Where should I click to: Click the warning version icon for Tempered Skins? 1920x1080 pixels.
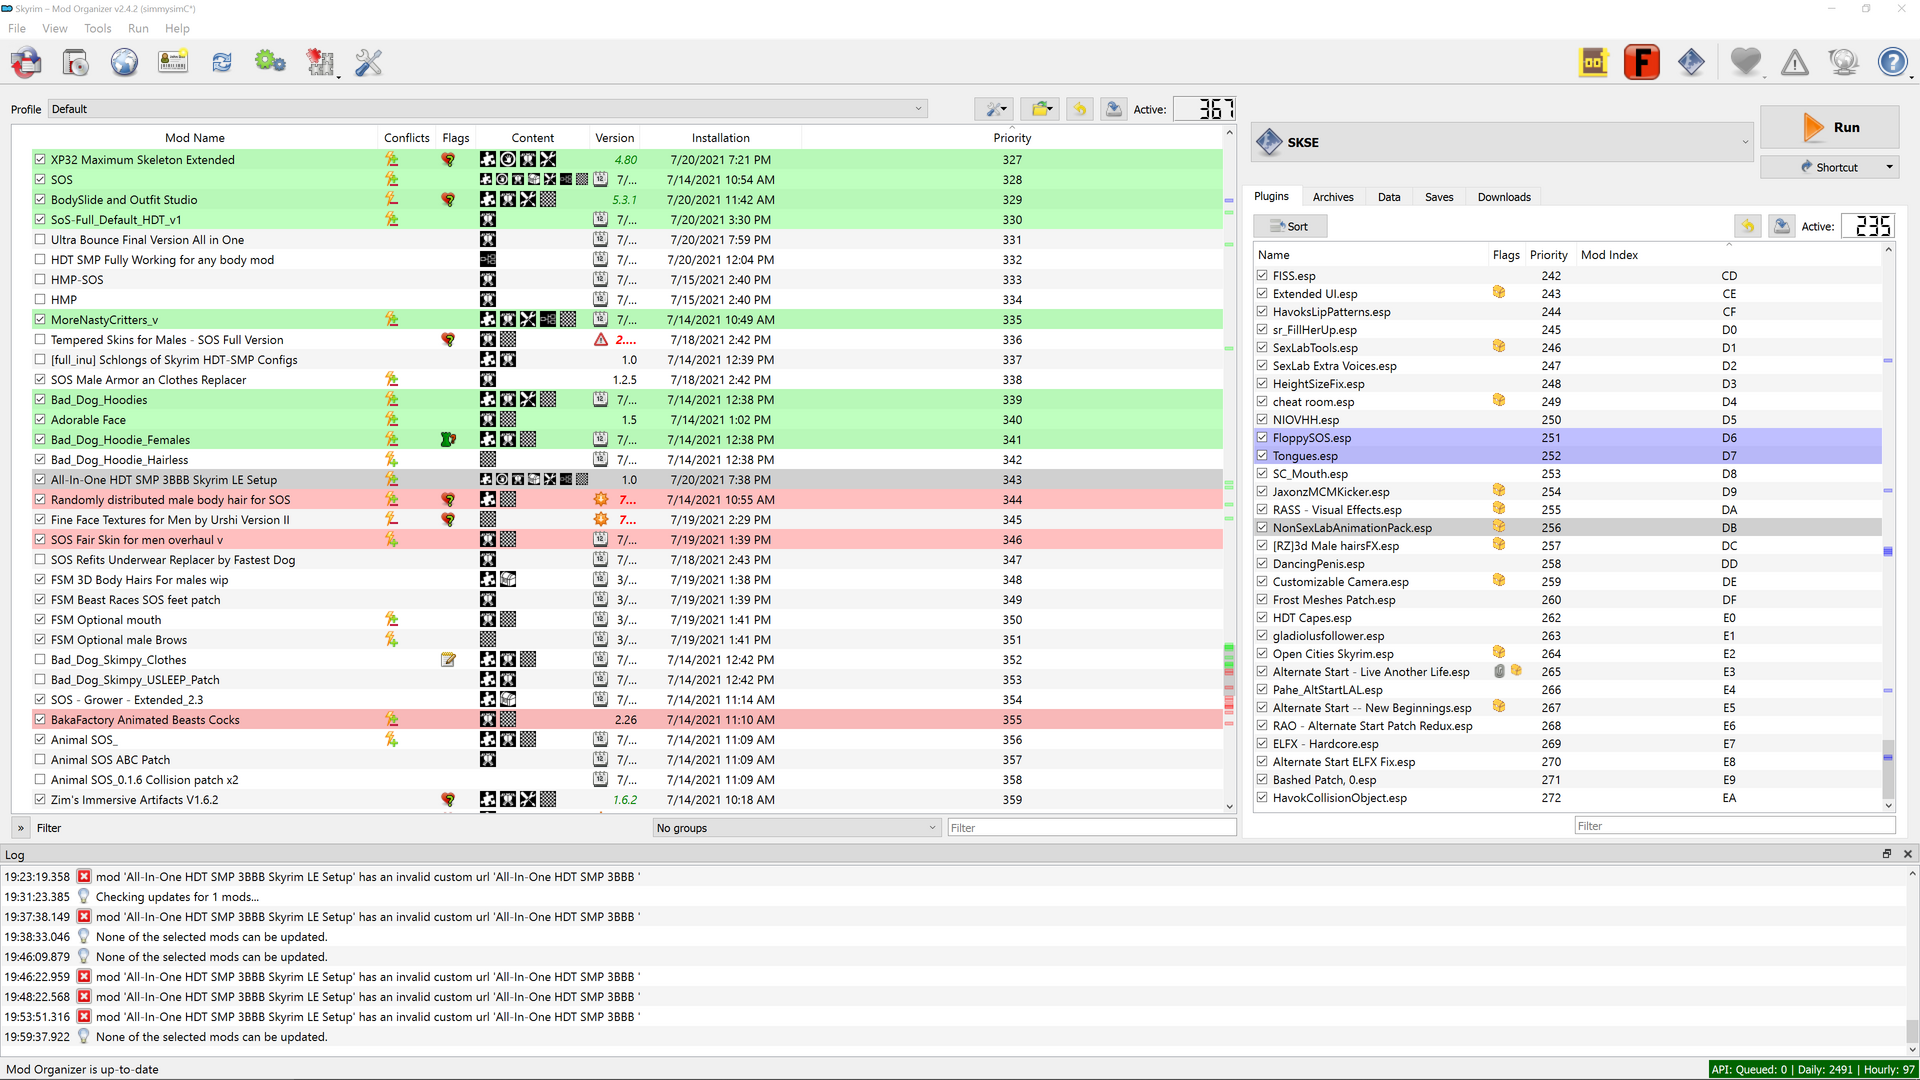pos(601,340)
